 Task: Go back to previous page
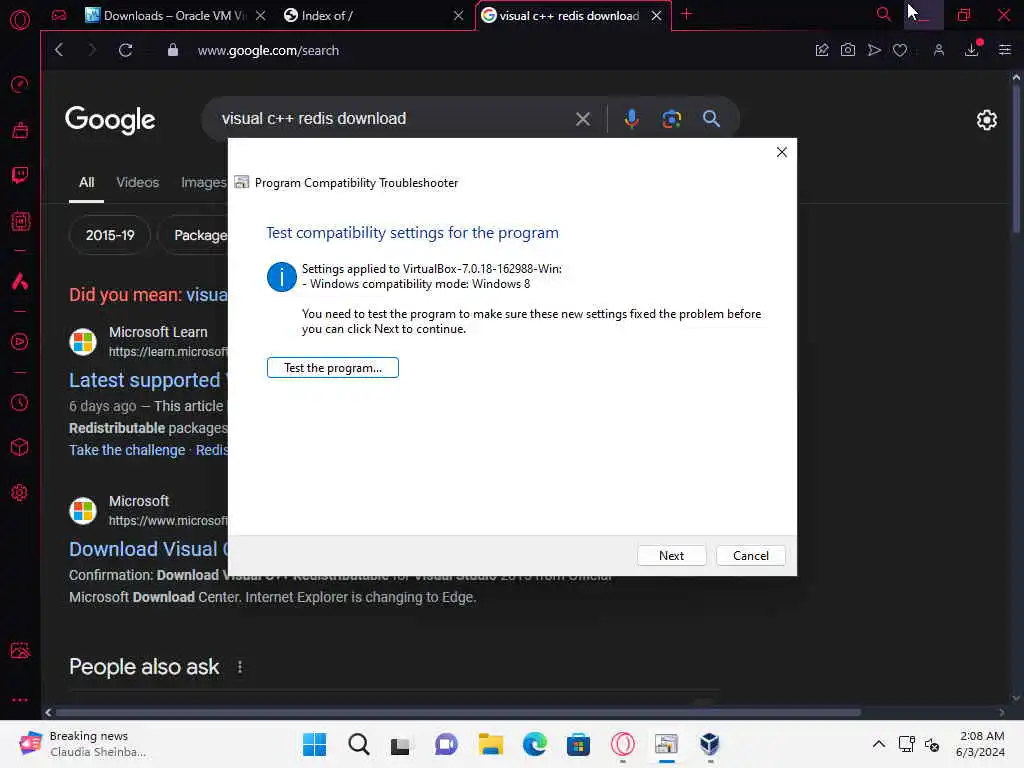[59, 50]
